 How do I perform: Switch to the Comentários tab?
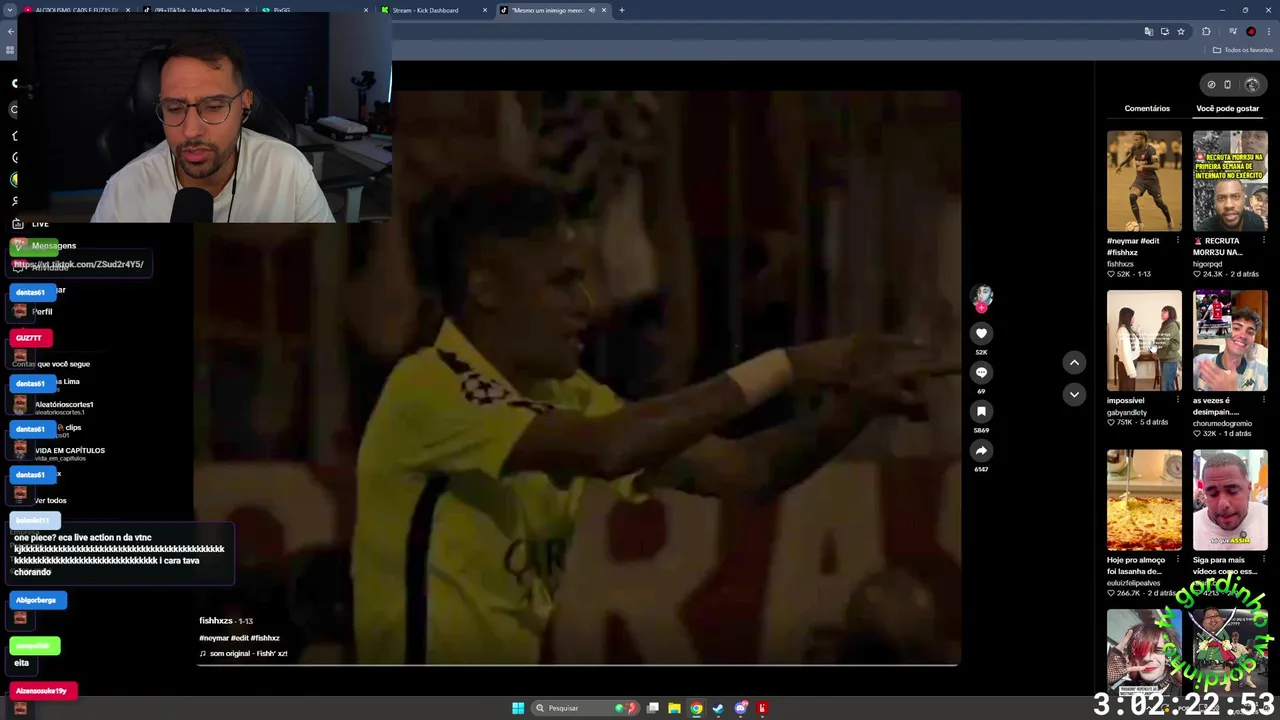1147,108
